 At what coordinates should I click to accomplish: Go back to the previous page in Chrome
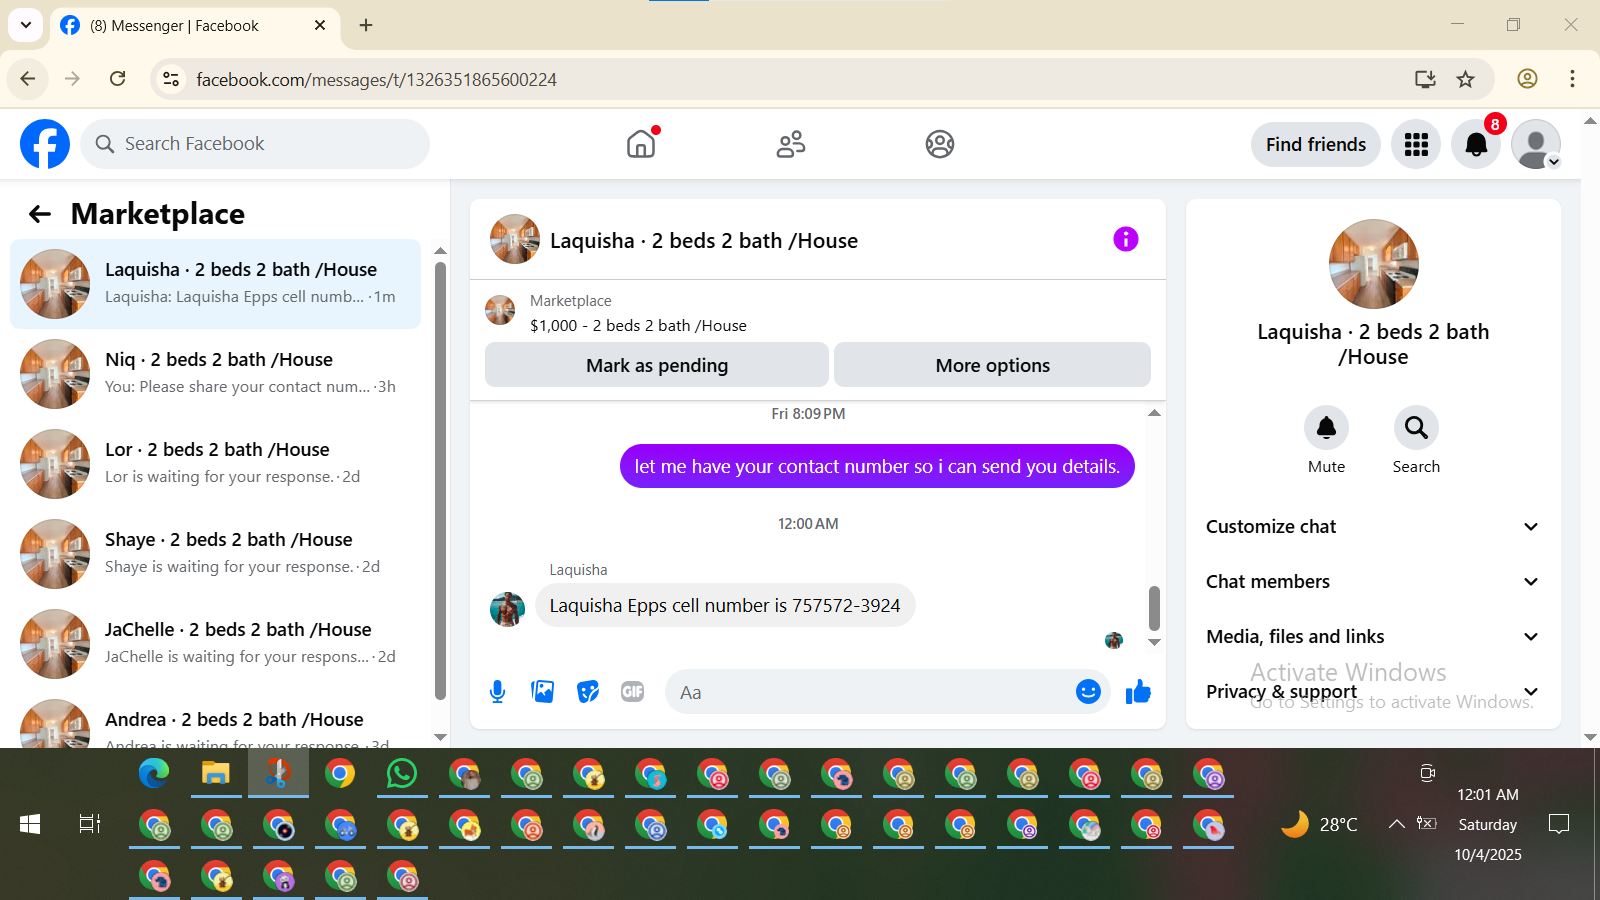(28, 79)
